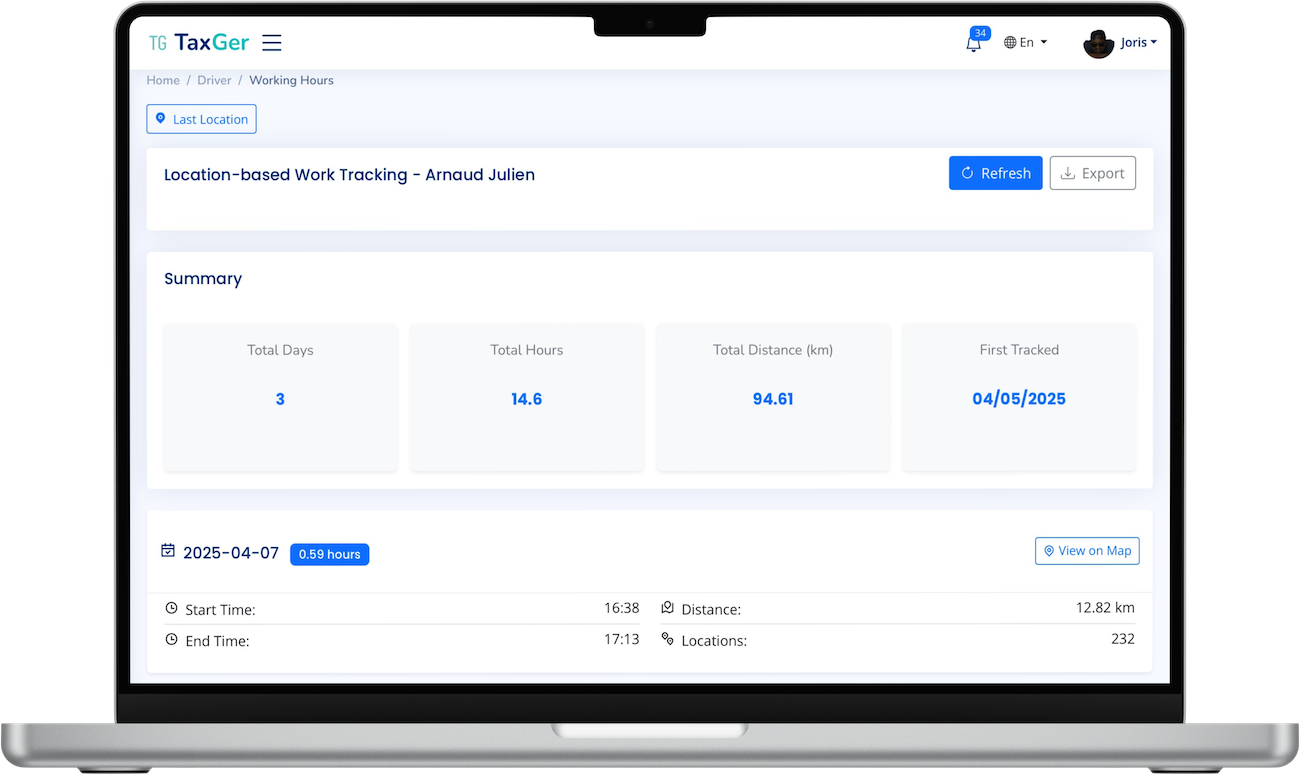Toggle the hamburger sidebar menu

[x=272, y=42]
